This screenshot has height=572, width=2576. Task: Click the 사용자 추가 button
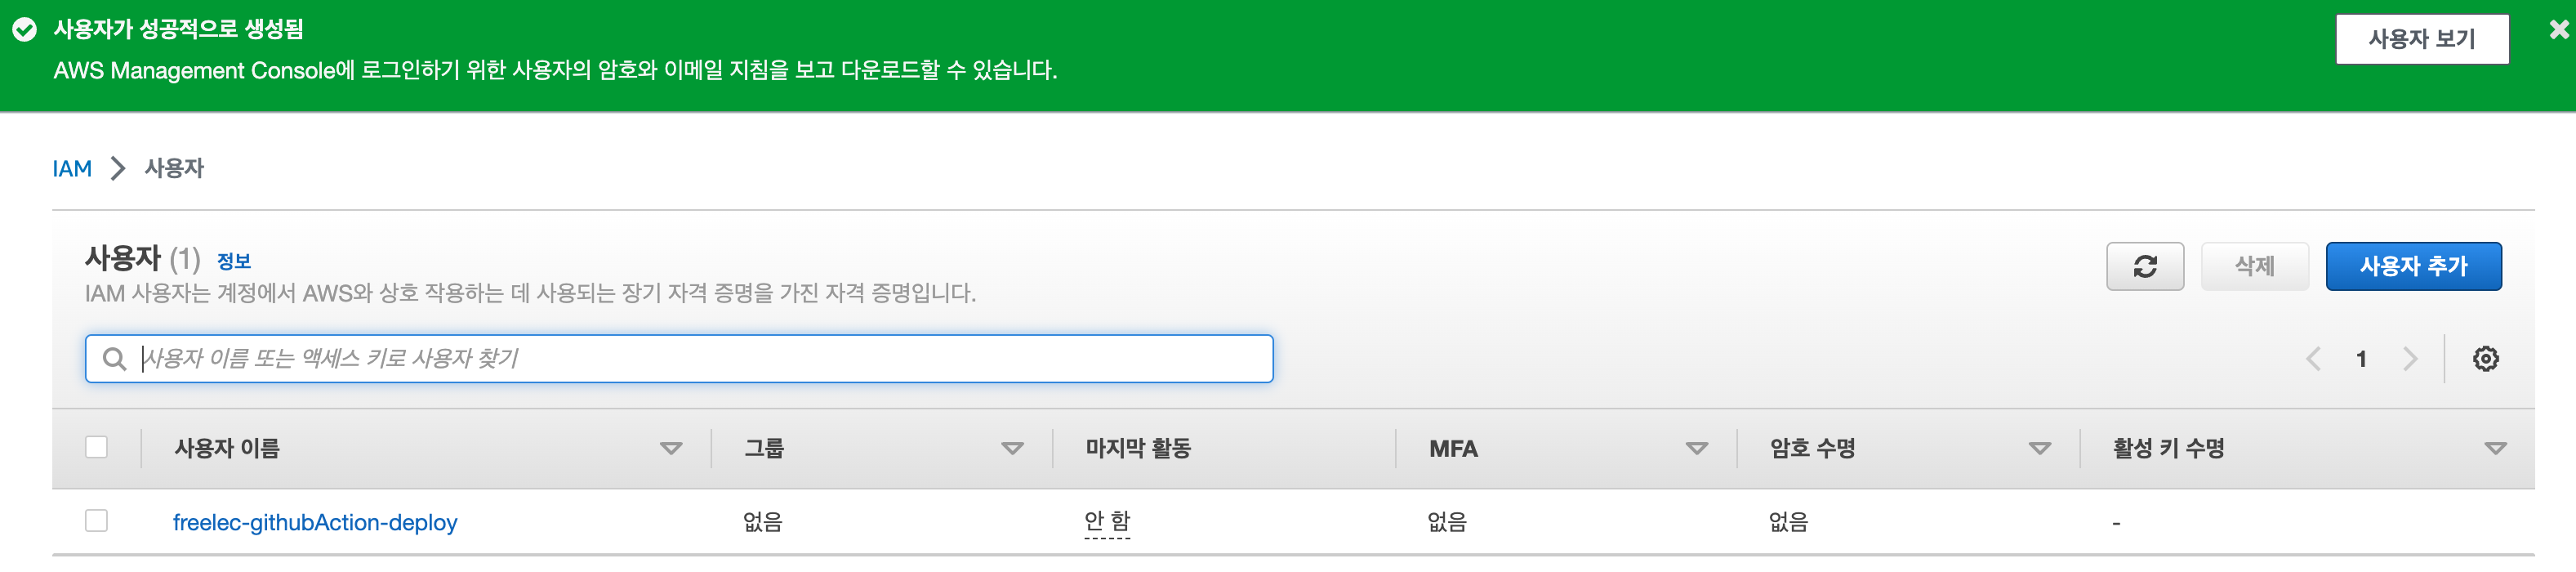coord(2413,266)
